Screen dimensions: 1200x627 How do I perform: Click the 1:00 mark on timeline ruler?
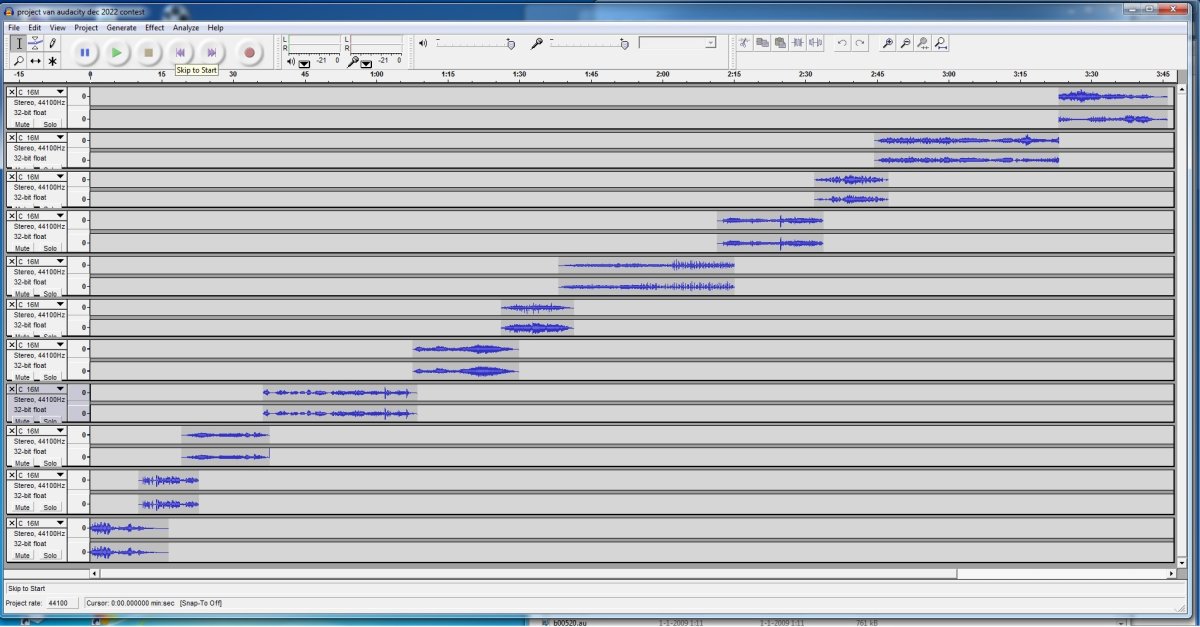click(377, 75)
